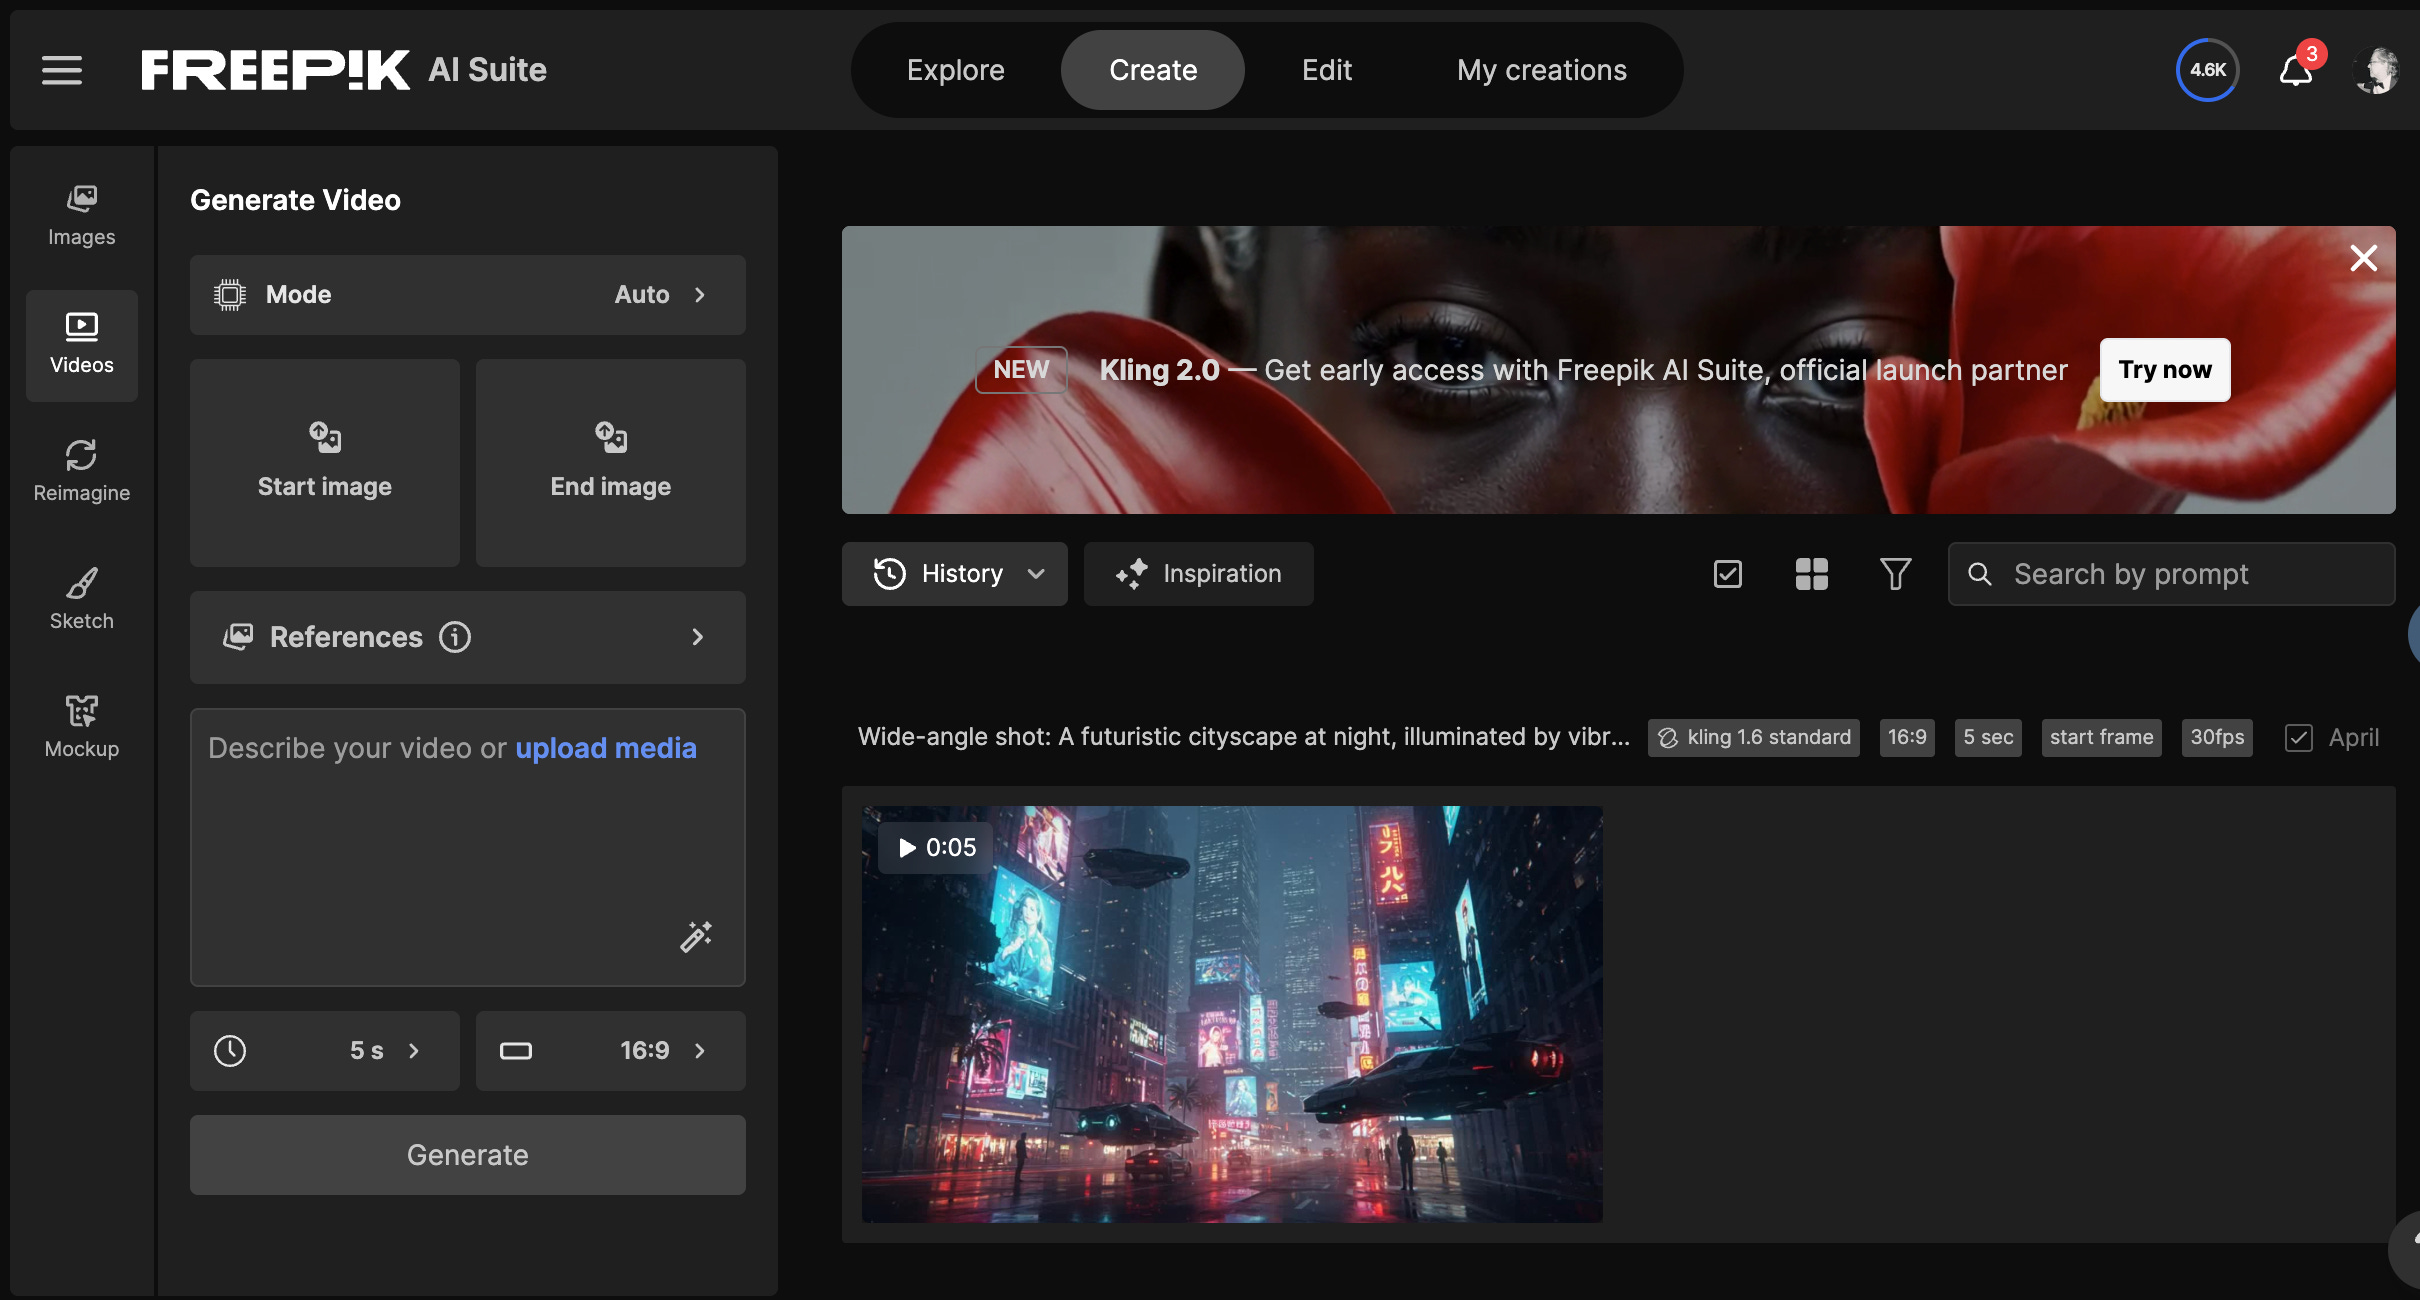This screenshot has width=2420, height=1300.
Task: Open the Images tool in sidebar
Action: click(81, 215)
